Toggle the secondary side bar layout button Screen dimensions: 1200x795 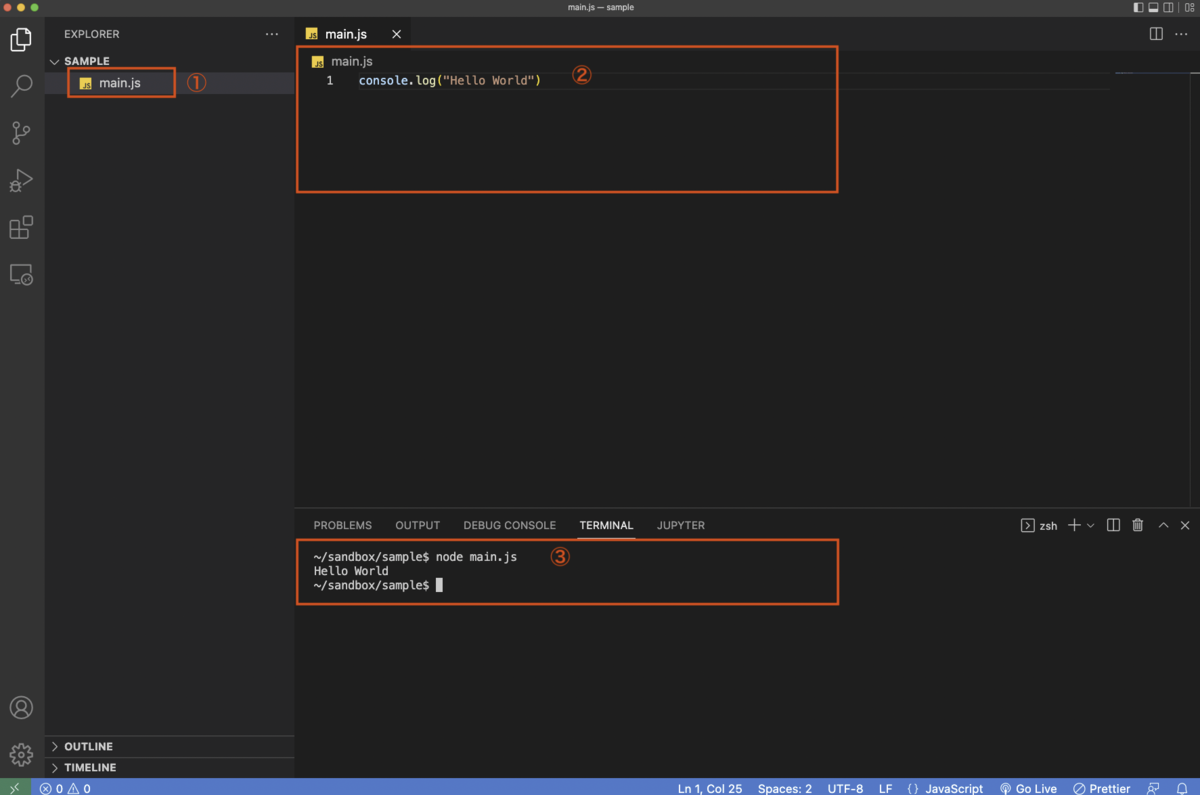click(1168, 7)
